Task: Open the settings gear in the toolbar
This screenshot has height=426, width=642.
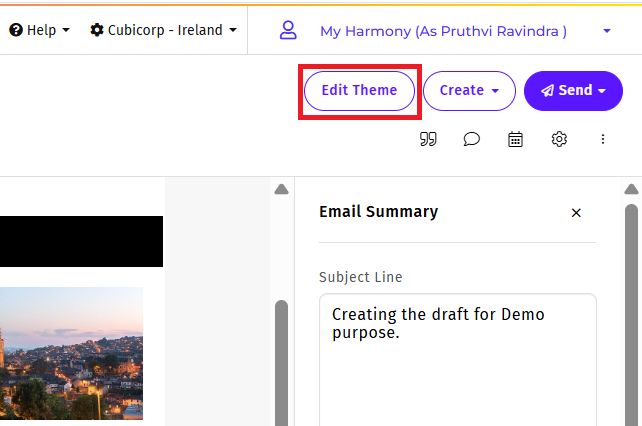Action: [559, 140]
